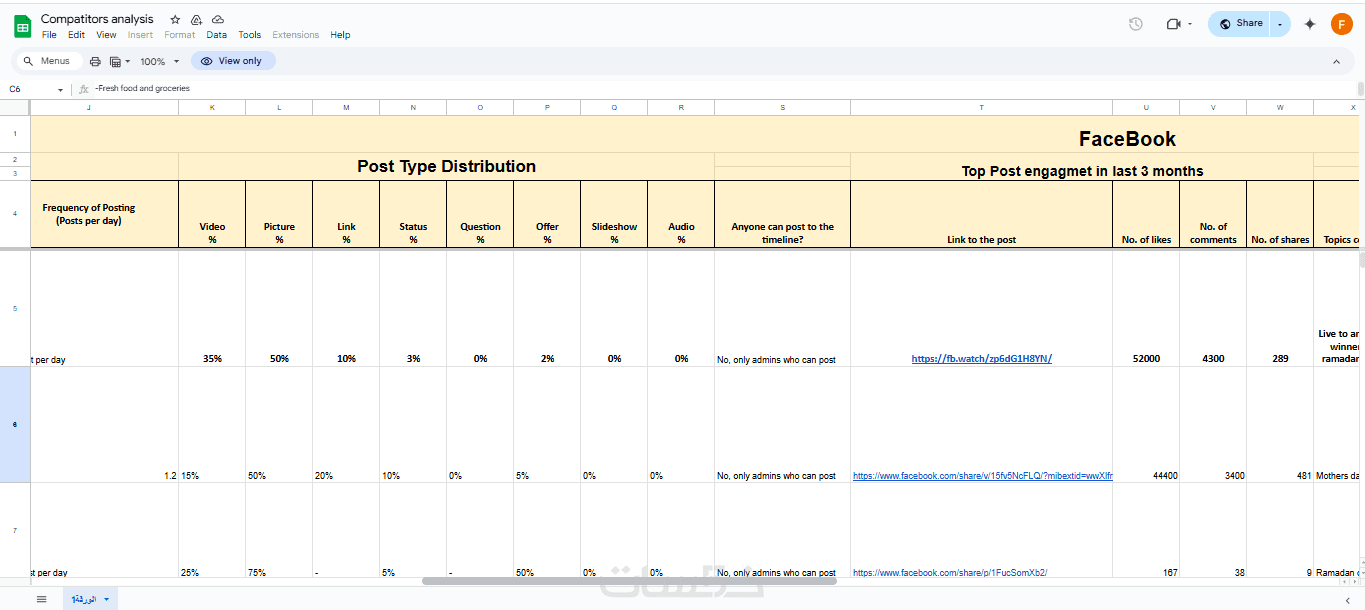Star the Compatitors analysis document

(175, 20)
